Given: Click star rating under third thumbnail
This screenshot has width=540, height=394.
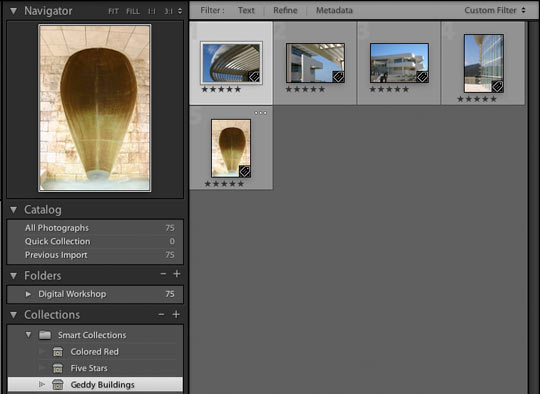Looking at the screenshot, I should [x=389, y=90].
